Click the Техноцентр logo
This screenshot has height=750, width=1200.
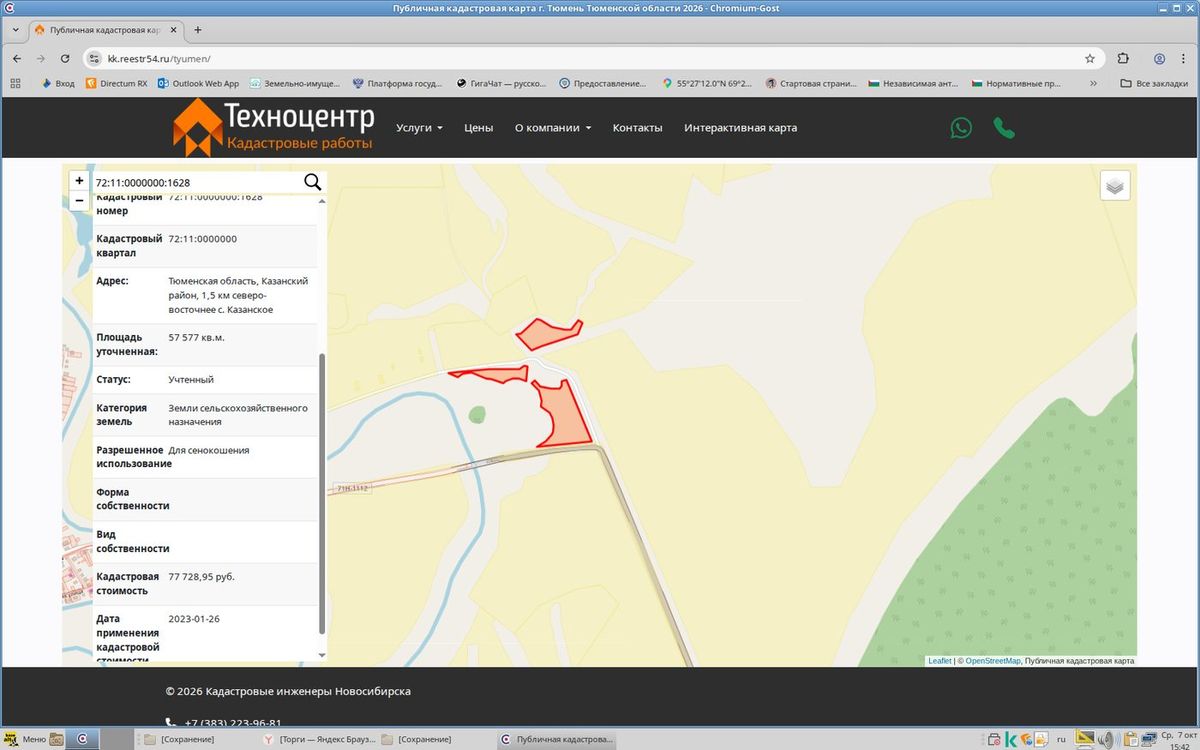[273, 128]
